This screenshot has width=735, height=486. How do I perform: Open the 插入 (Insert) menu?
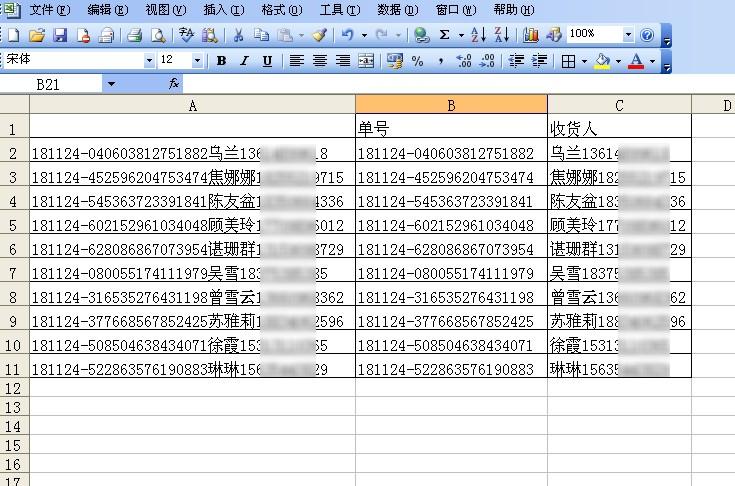click(224, 9)
